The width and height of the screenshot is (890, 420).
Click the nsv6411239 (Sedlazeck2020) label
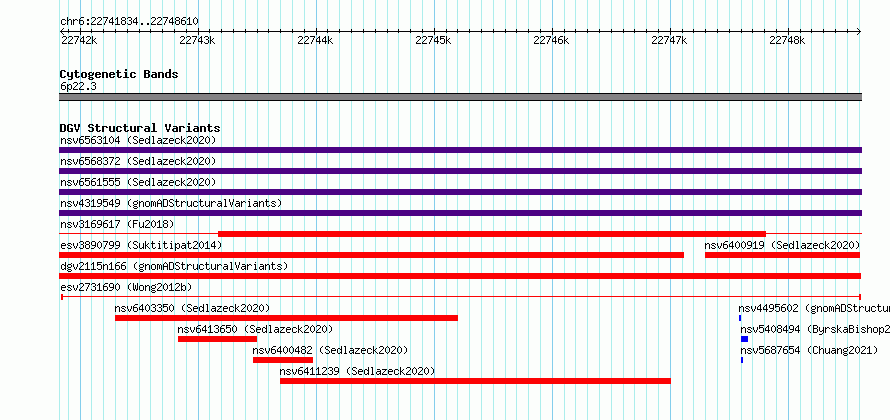(358, 371)
